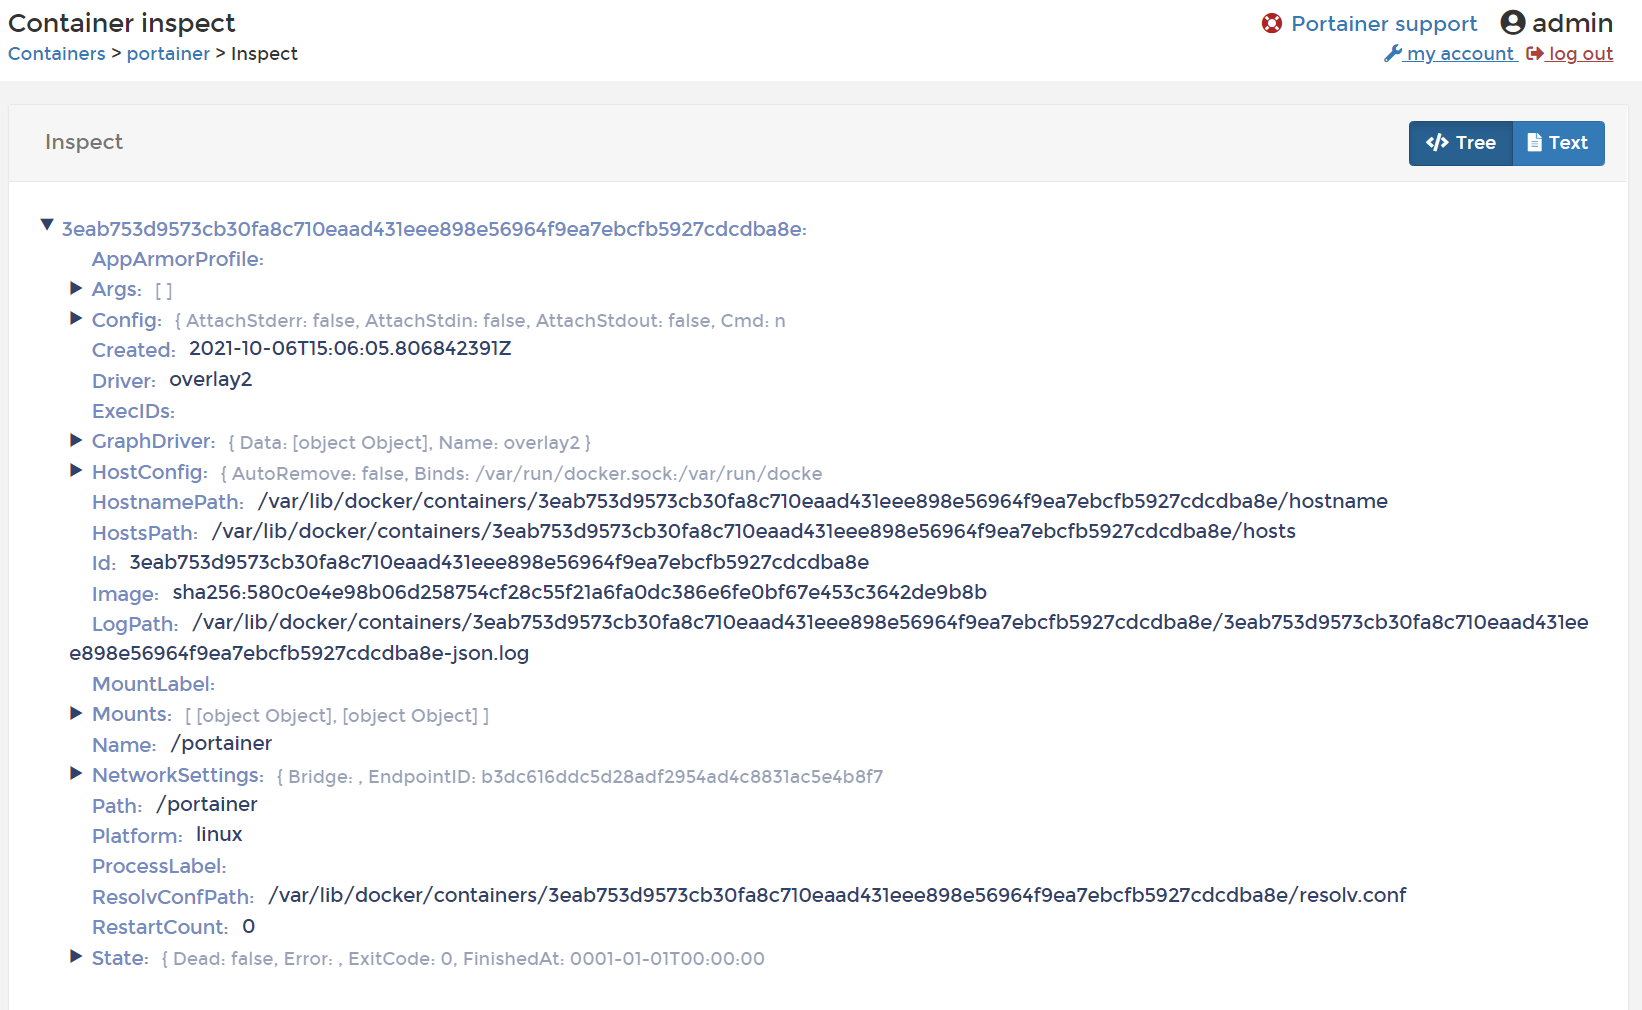Click the /portainer Name value
1642x1010 pixels.
222,743
